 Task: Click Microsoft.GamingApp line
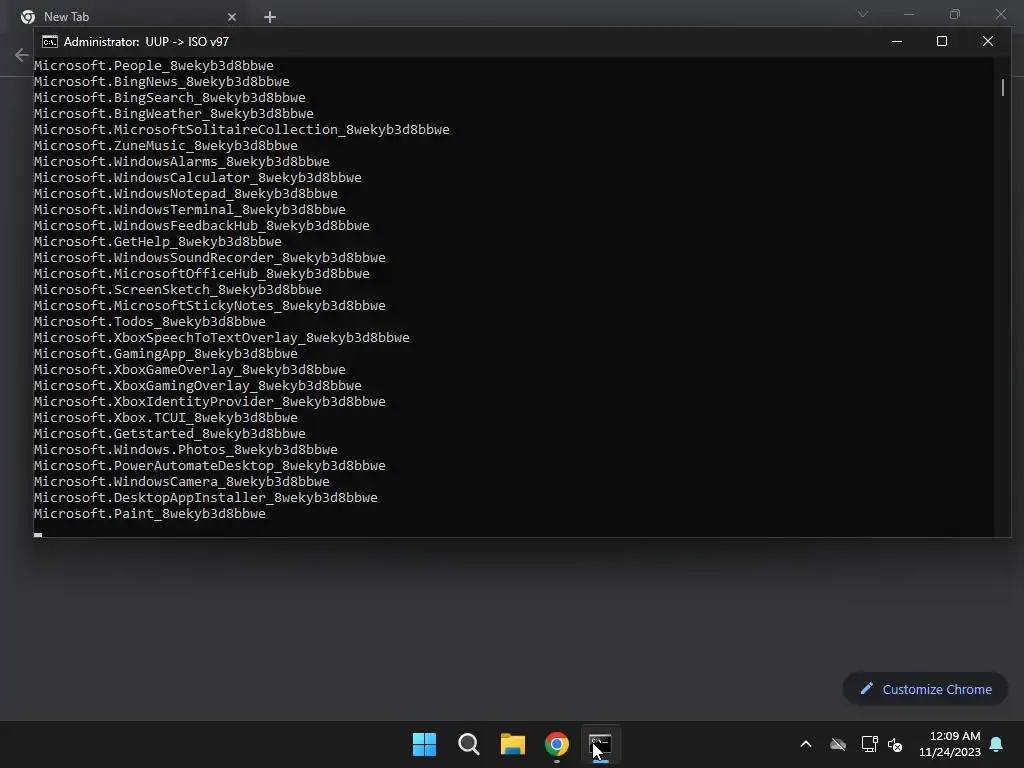click(x=166, y=353)
